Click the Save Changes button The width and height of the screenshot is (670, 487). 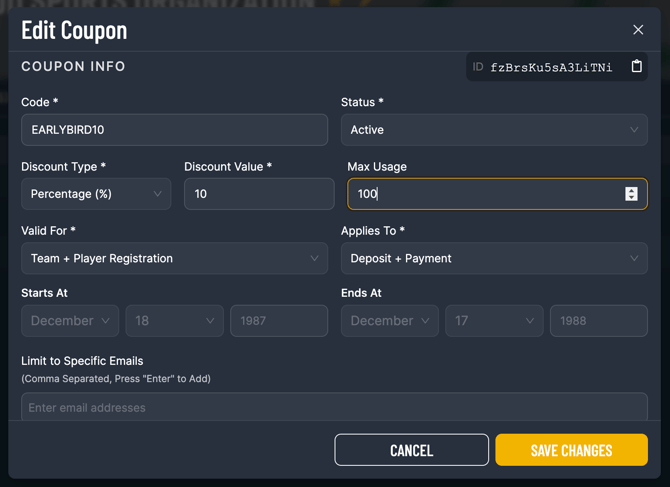[x=571, y=450]
